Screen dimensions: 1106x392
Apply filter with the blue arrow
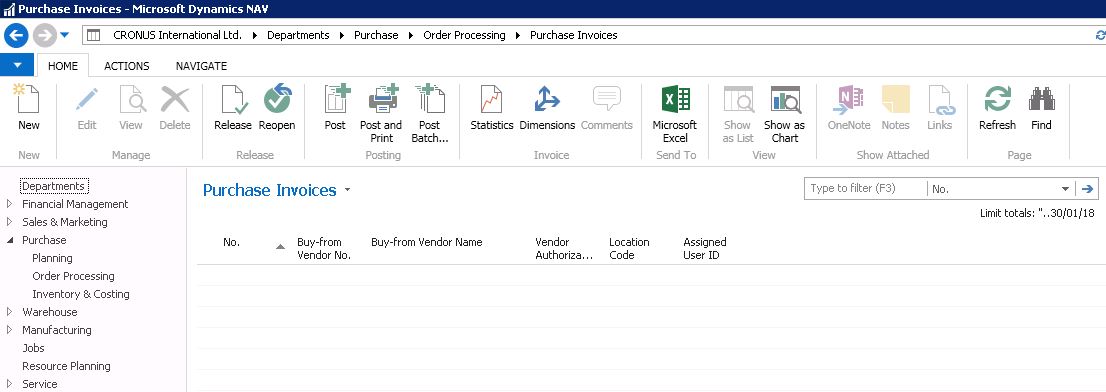point(1087,189)
